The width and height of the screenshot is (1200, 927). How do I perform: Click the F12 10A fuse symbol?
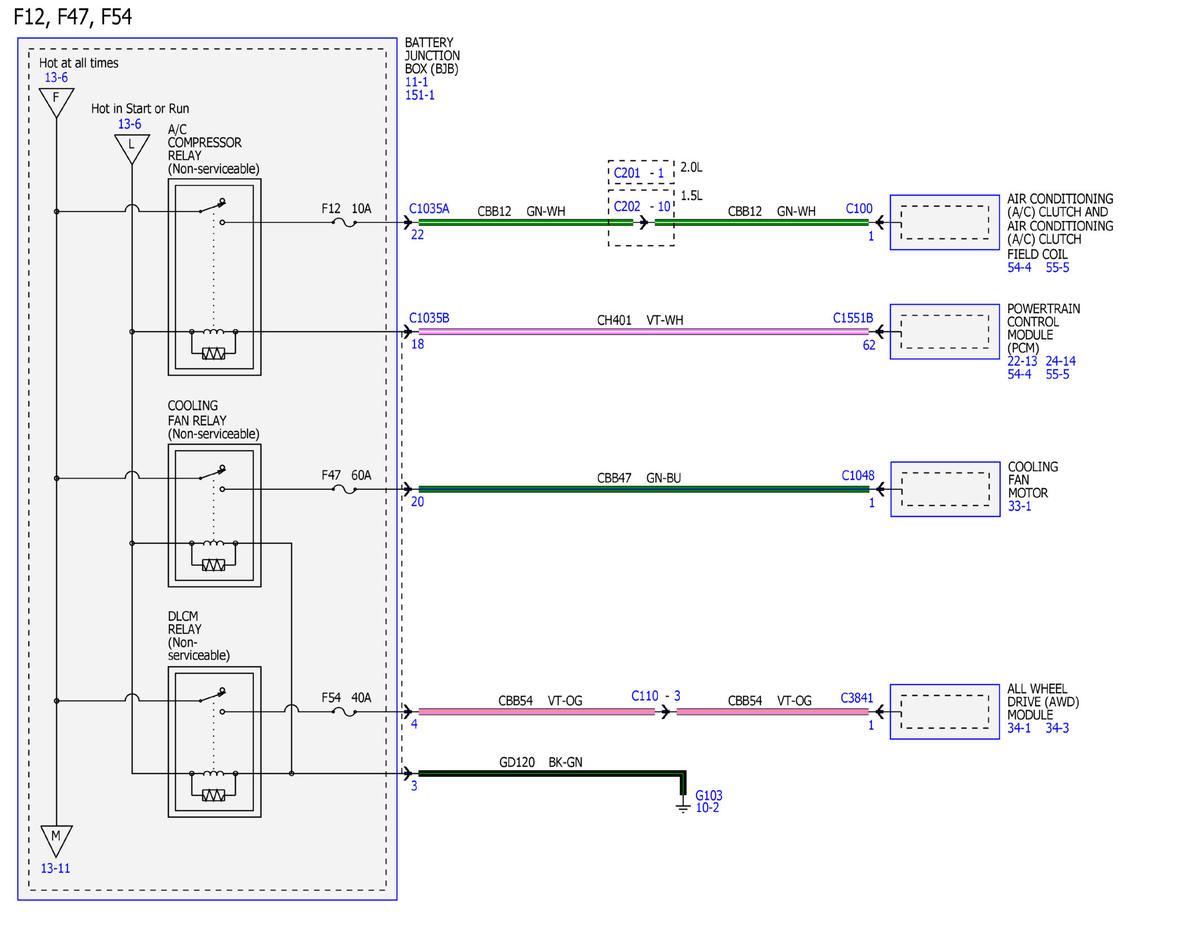point(345,223)
